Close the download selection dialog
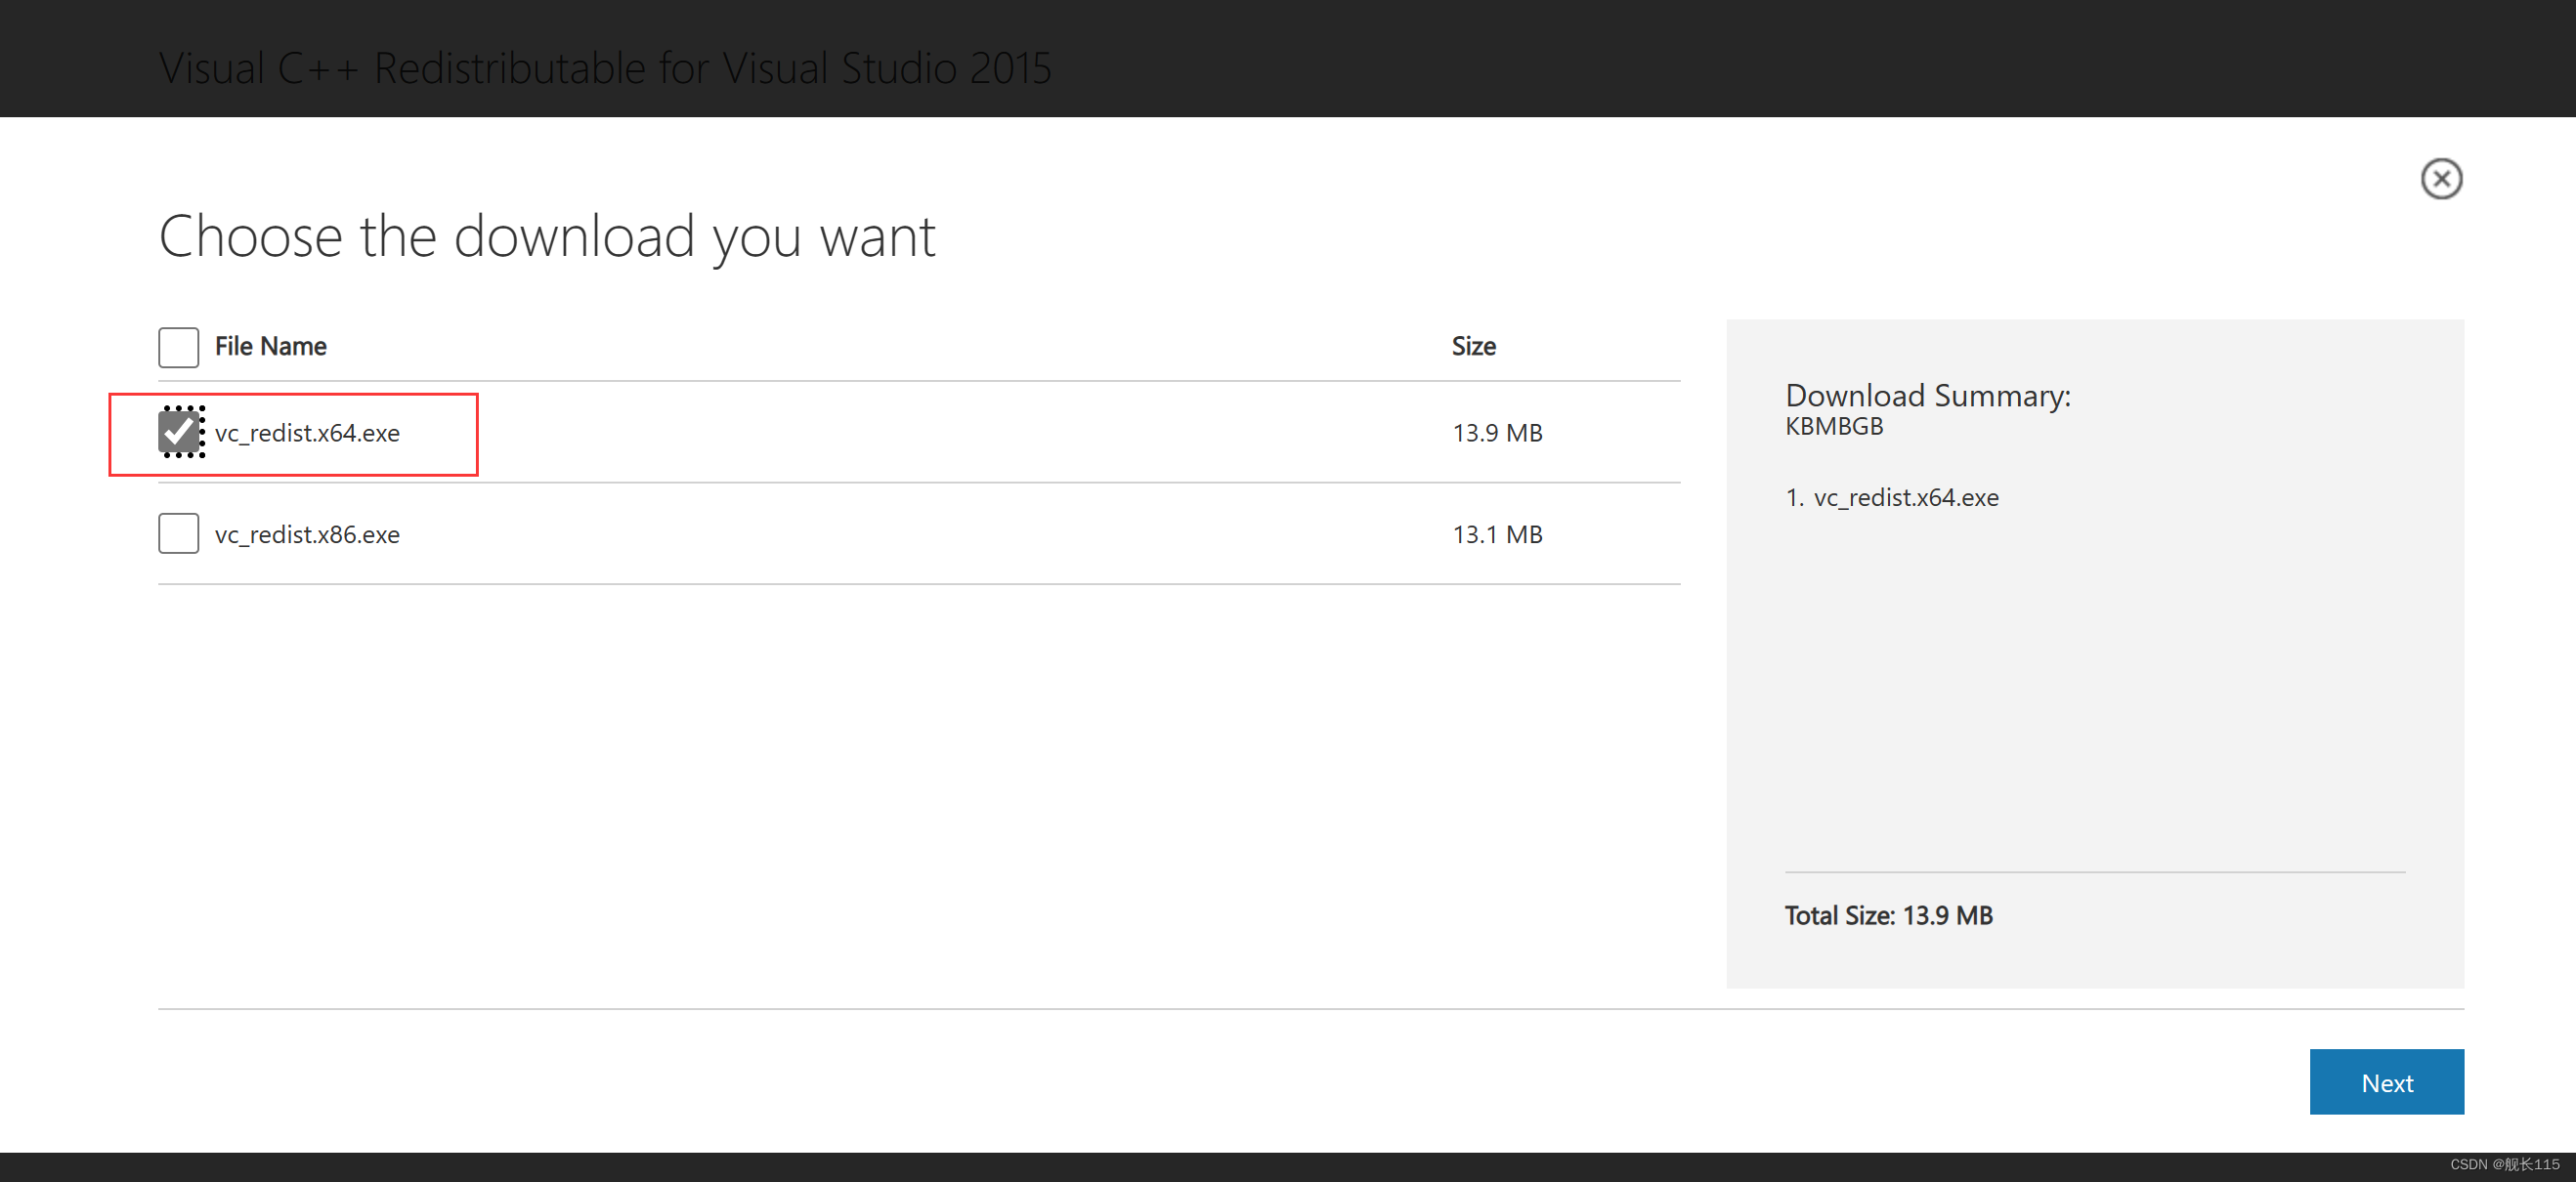This screenshot has width=2576, height=1182. coord(2440,179)
